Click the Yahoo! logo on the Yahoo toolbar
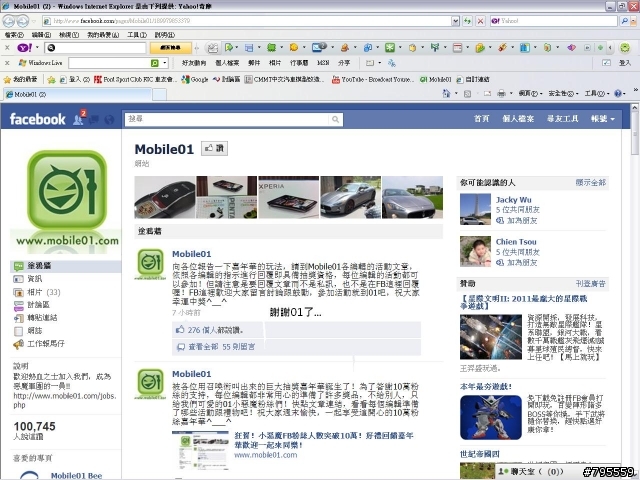This screenshot has width=640, height=480. pyautogui.click(x=25, y=48)
